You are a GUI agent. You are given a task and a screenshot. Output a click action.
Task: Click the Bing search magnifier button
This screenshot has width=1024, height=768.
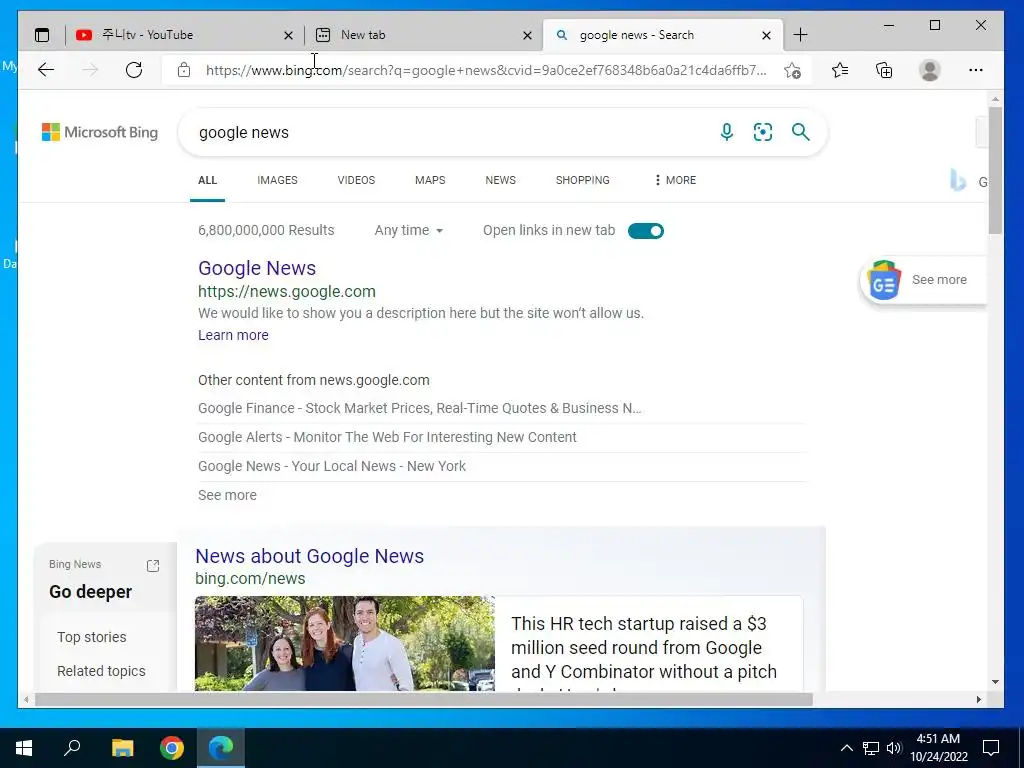(801, 132)
